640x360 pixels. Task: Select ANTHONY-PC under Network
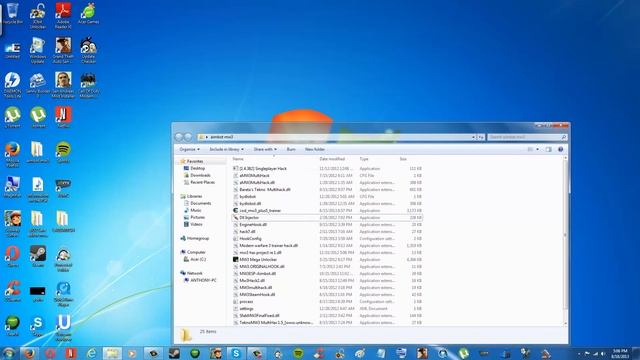[x=203, y=280]
